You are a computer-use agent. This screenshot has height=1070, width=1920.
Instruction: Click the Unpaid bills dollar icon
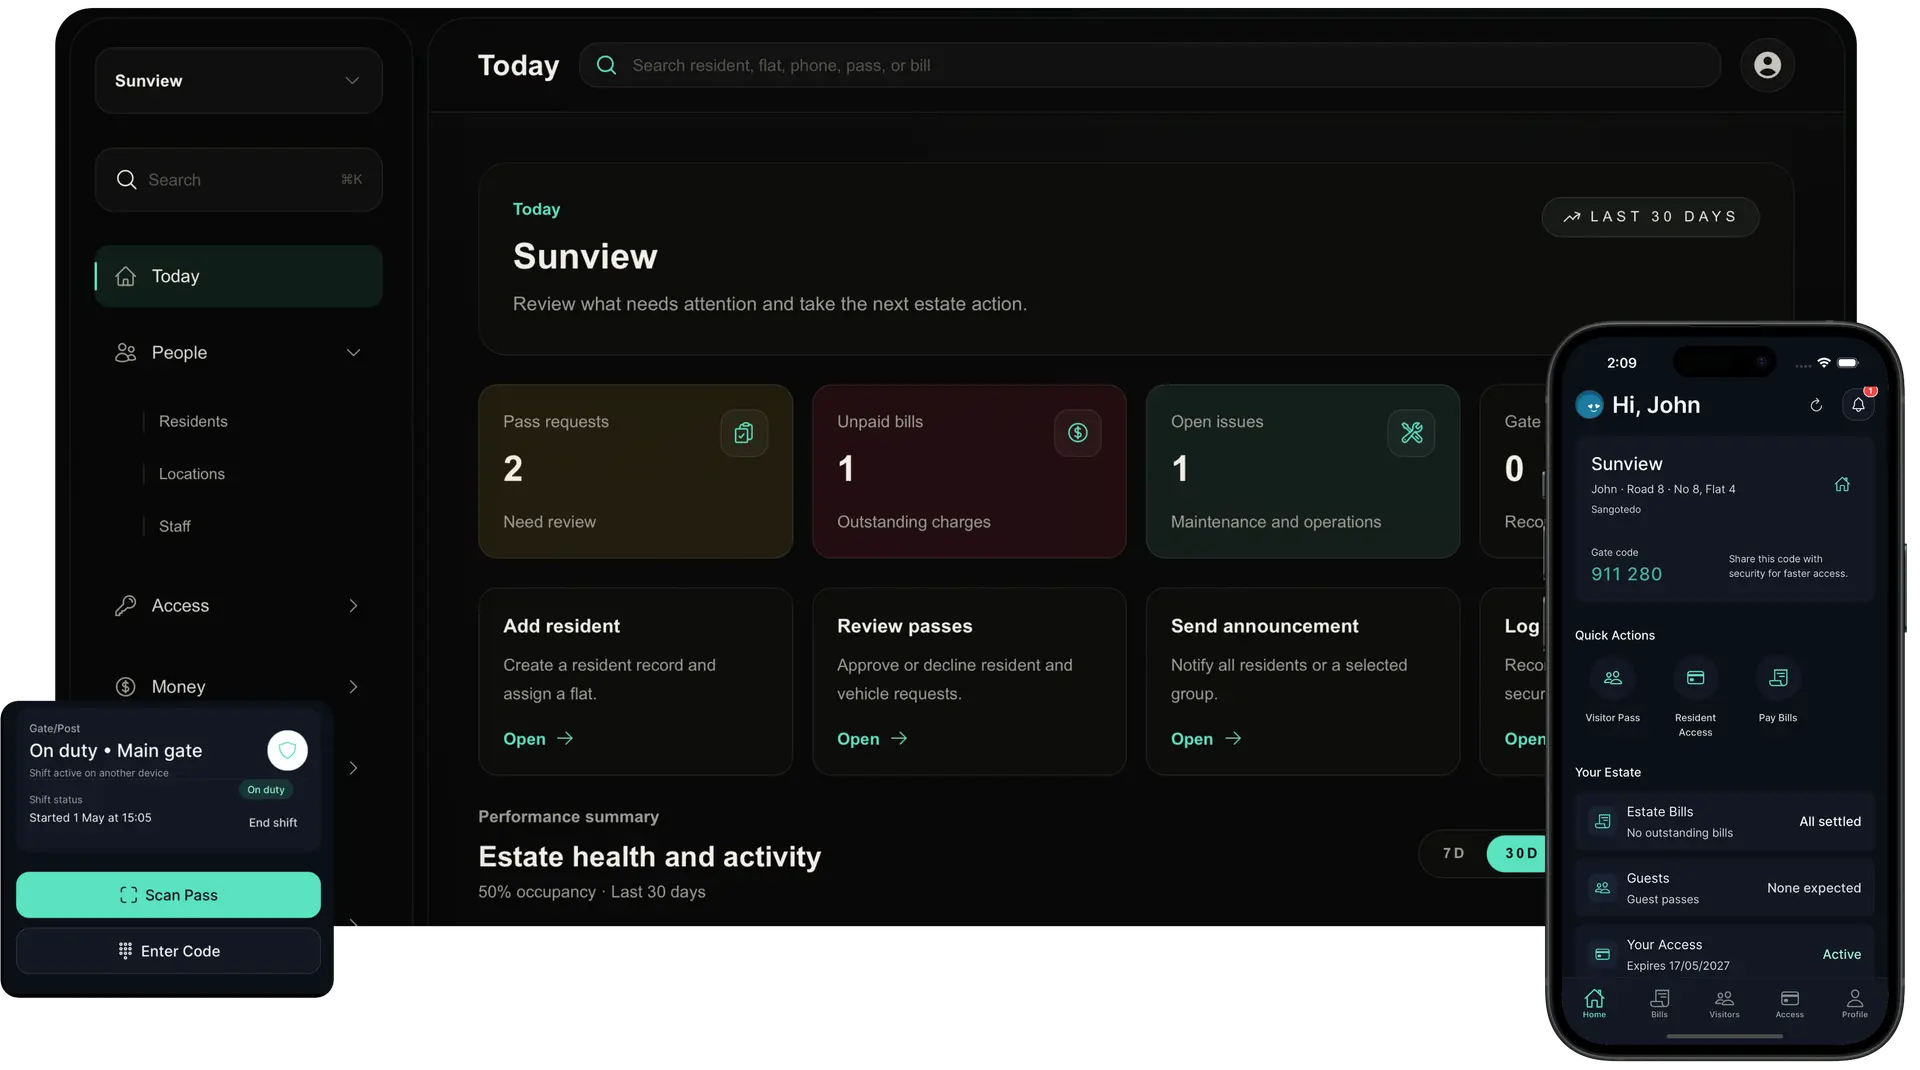[1078, 433]
